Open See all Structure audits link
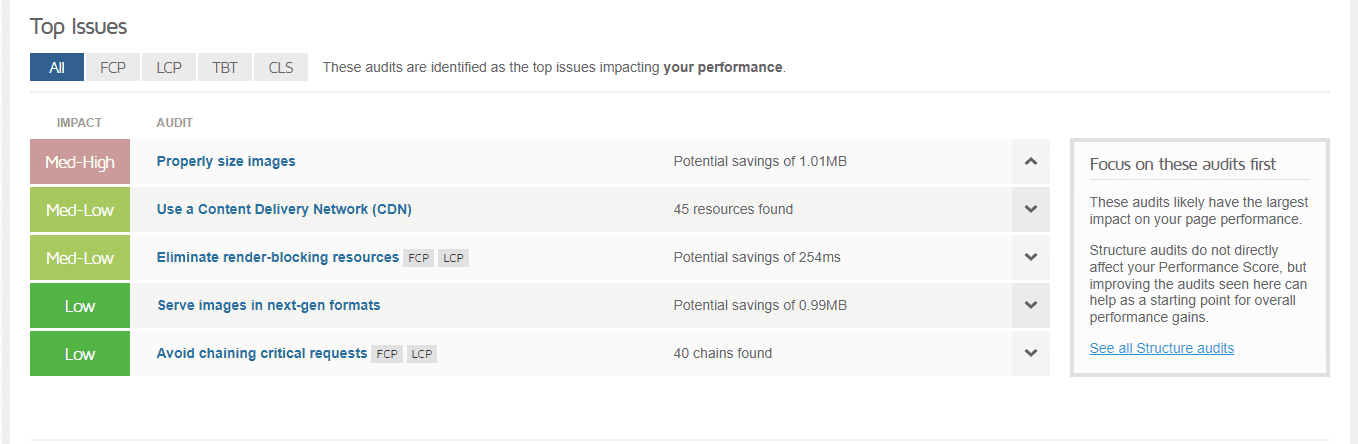This screenshot has height=444, width=1358. [1162, 348]
